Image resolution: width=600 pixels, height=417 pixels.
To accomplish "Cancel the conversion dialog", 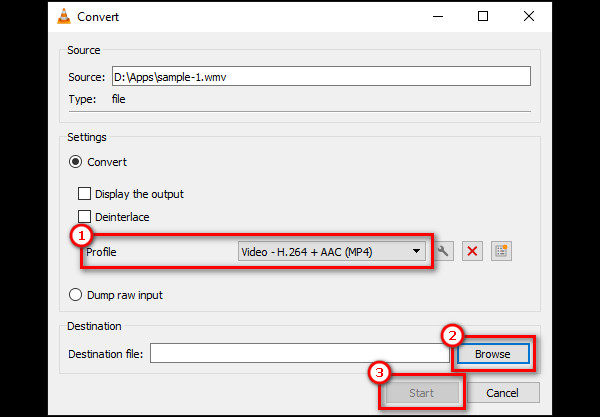I will pos(505,393).
